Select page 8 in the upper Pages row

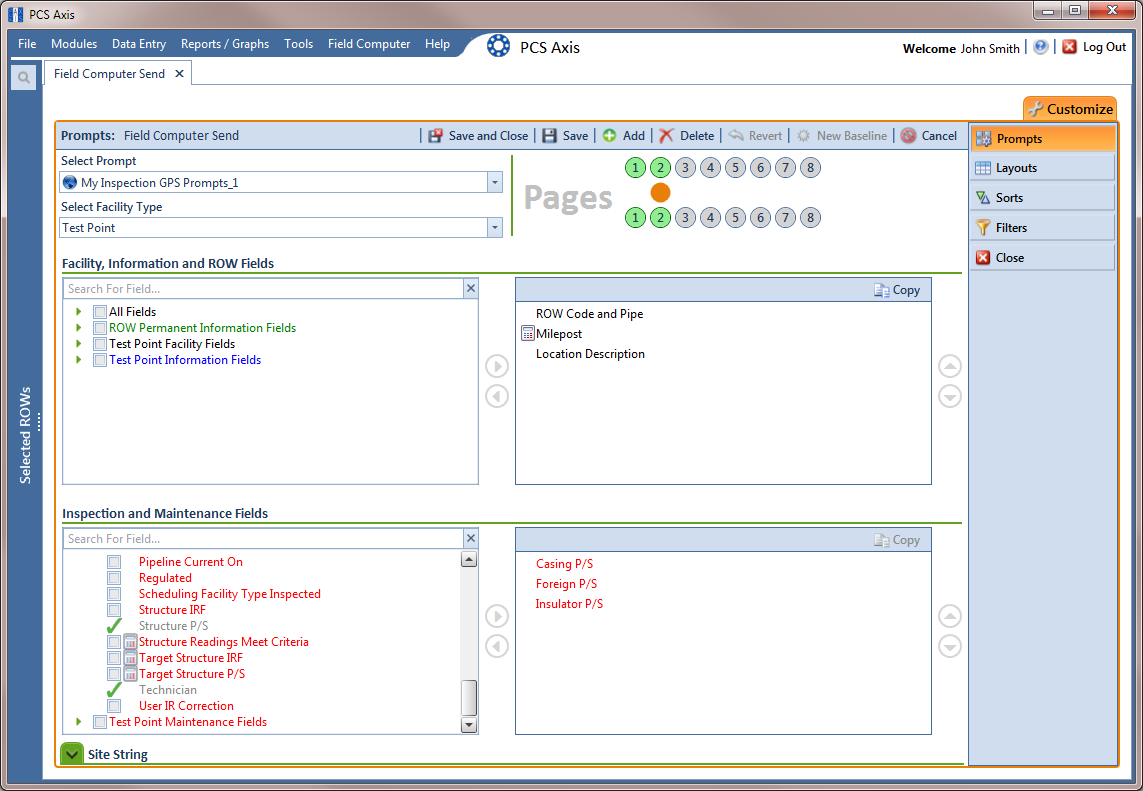pyautogui.click(x=810, y=168)
